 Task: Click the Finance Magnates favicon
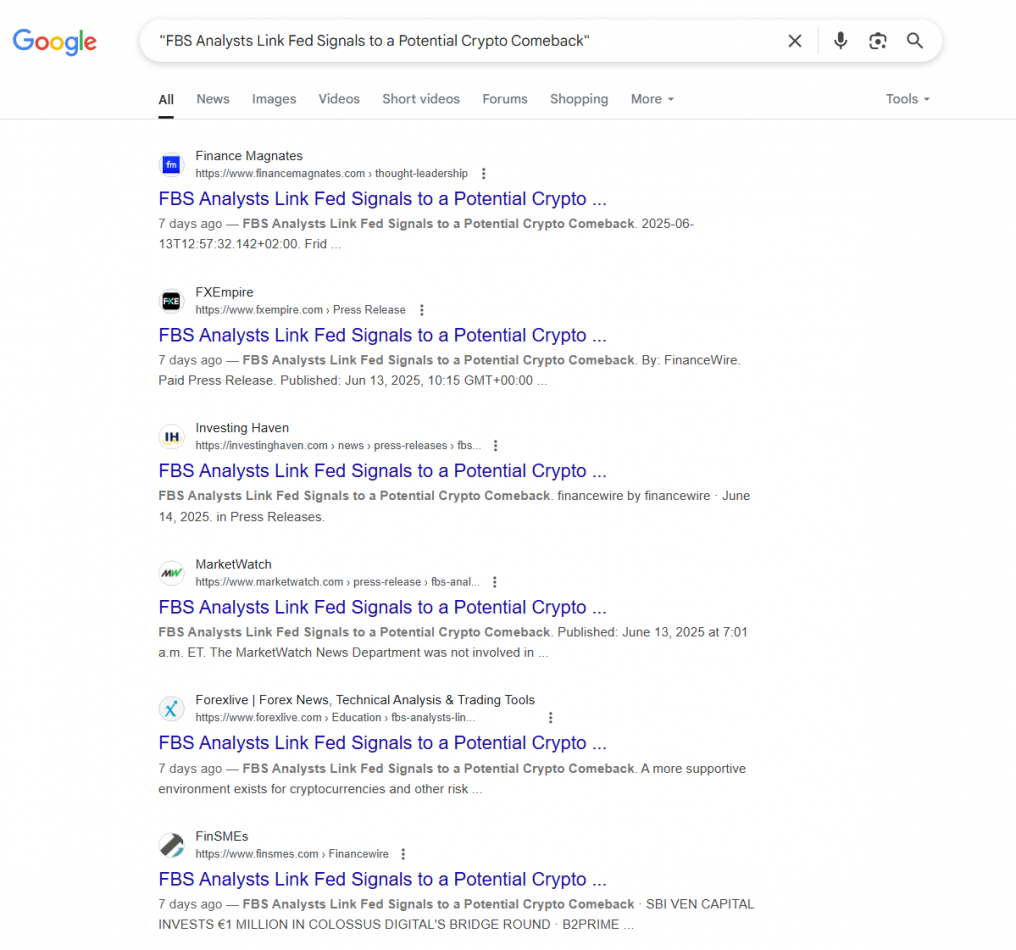[171, 164]
